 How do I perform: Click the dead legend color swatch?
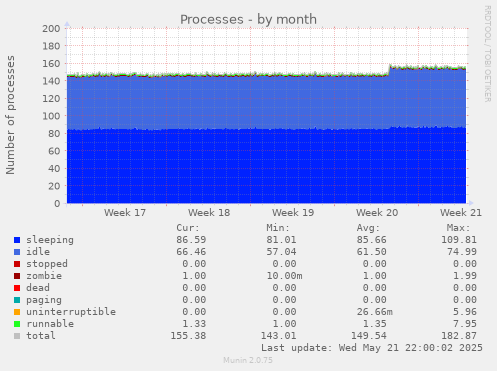pos(17,288)
